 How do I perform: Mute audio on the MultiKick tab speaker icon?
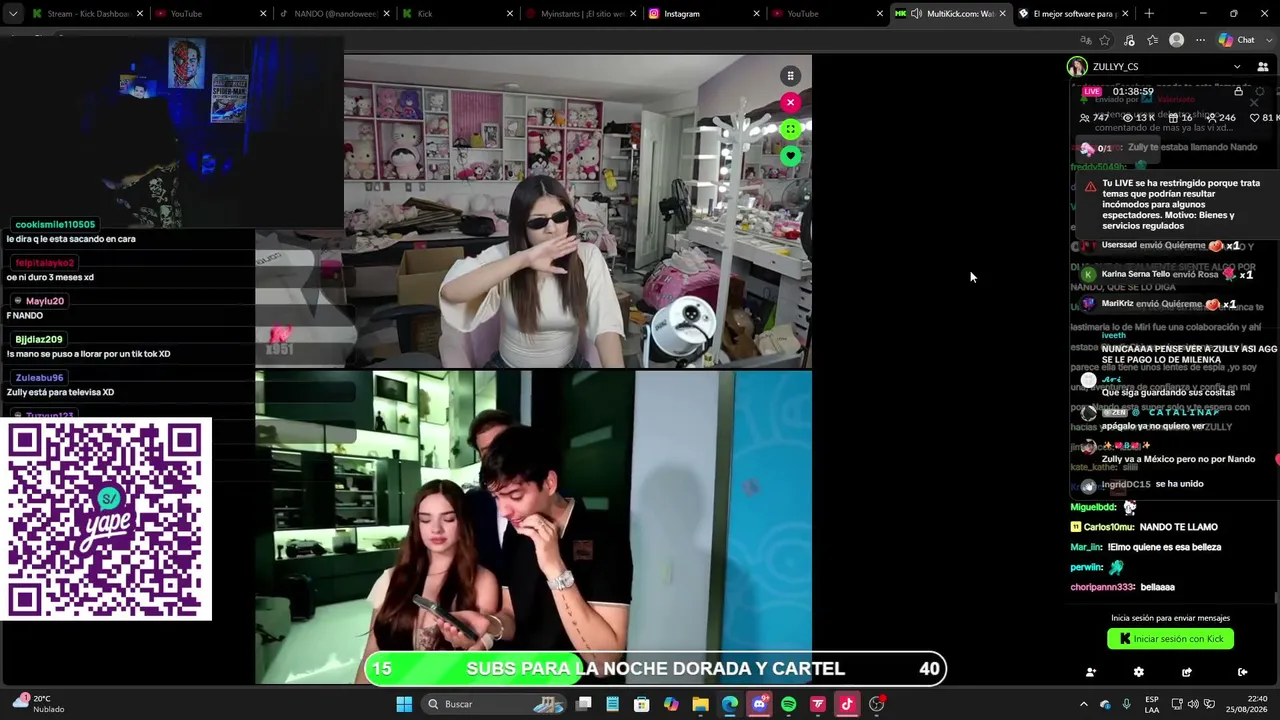point(916,14)
